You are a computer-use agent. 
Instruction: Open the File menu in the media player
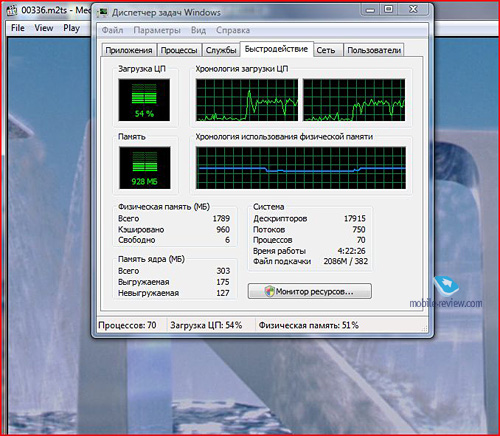(18, 28)
